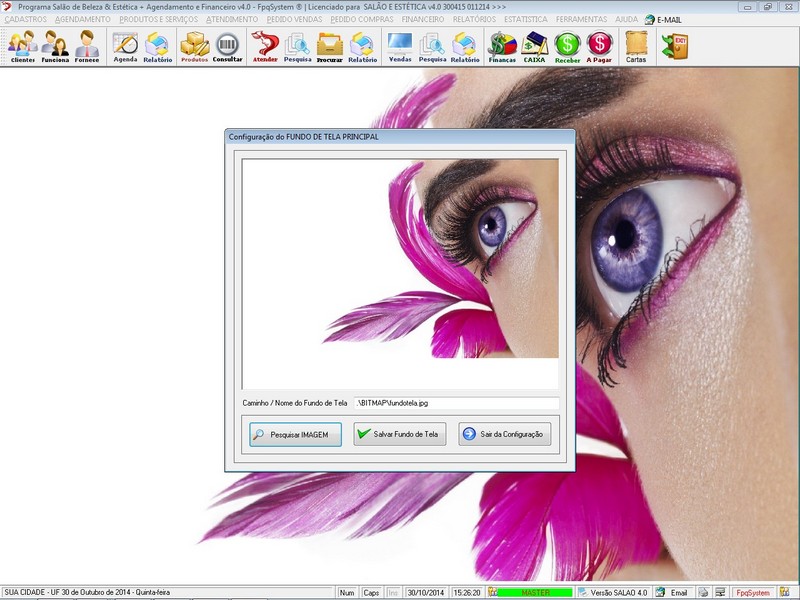Click the Salvar Fundo de Tela button
Screen dimensions: 800x600
(400, 434)
